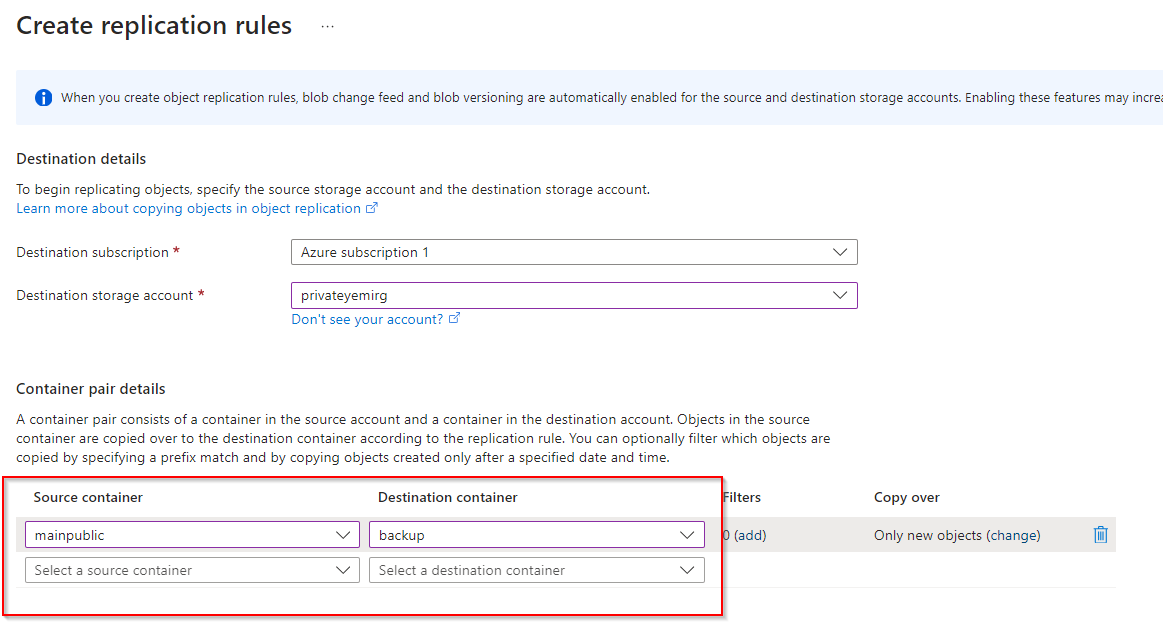Expand the empty 'Select a source container' dropdown
Screen dimensions: 1163x642
click(191, 570)
